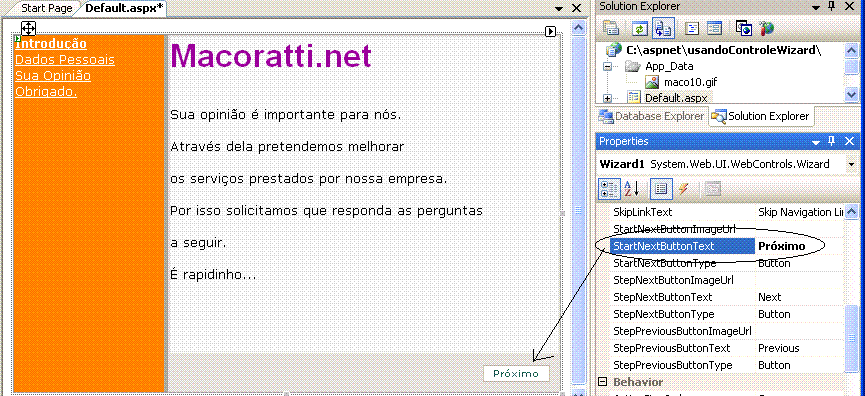The width and height of the screenshot is (865, 396).
Task: Select the C:\aspnet\usandoControleWizard\ project node
Action: [x=724, y=50]
